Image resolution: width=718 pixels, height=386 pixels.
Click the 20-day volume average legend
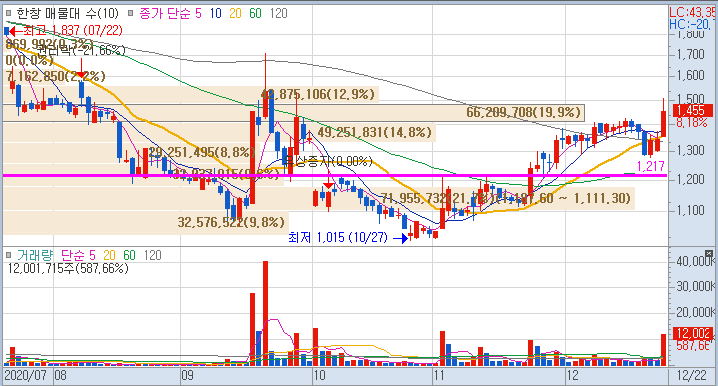[109, 255]
